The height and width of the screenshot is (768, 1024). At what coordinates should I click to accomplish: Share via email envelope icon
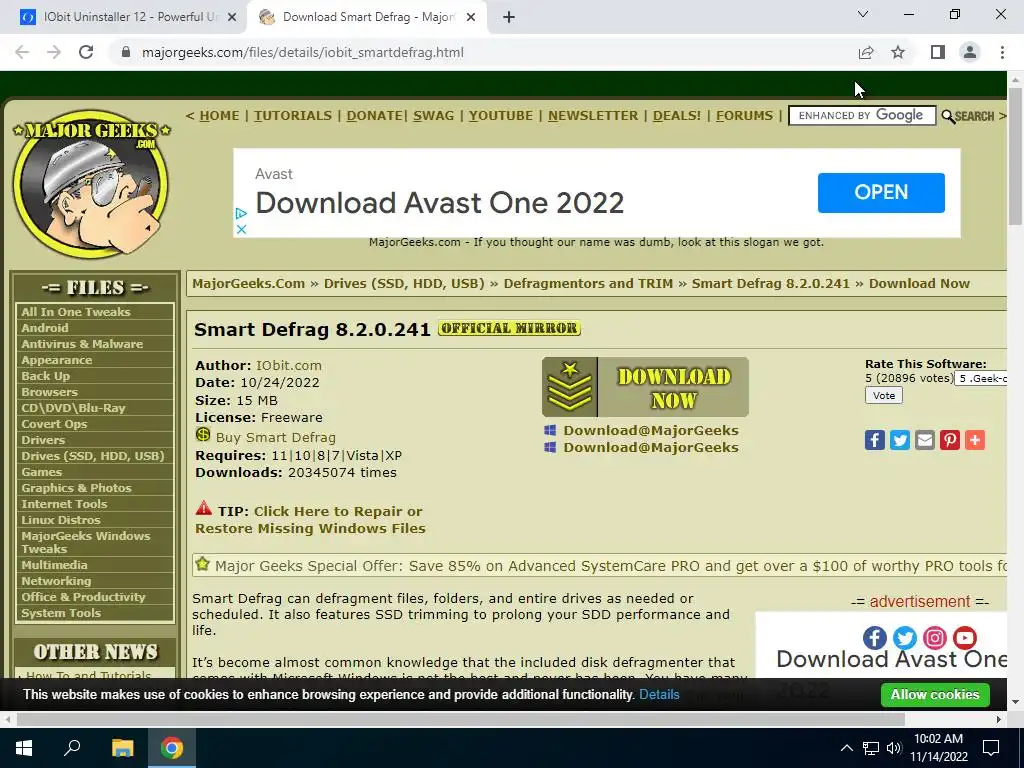click(x=925, y=440)
